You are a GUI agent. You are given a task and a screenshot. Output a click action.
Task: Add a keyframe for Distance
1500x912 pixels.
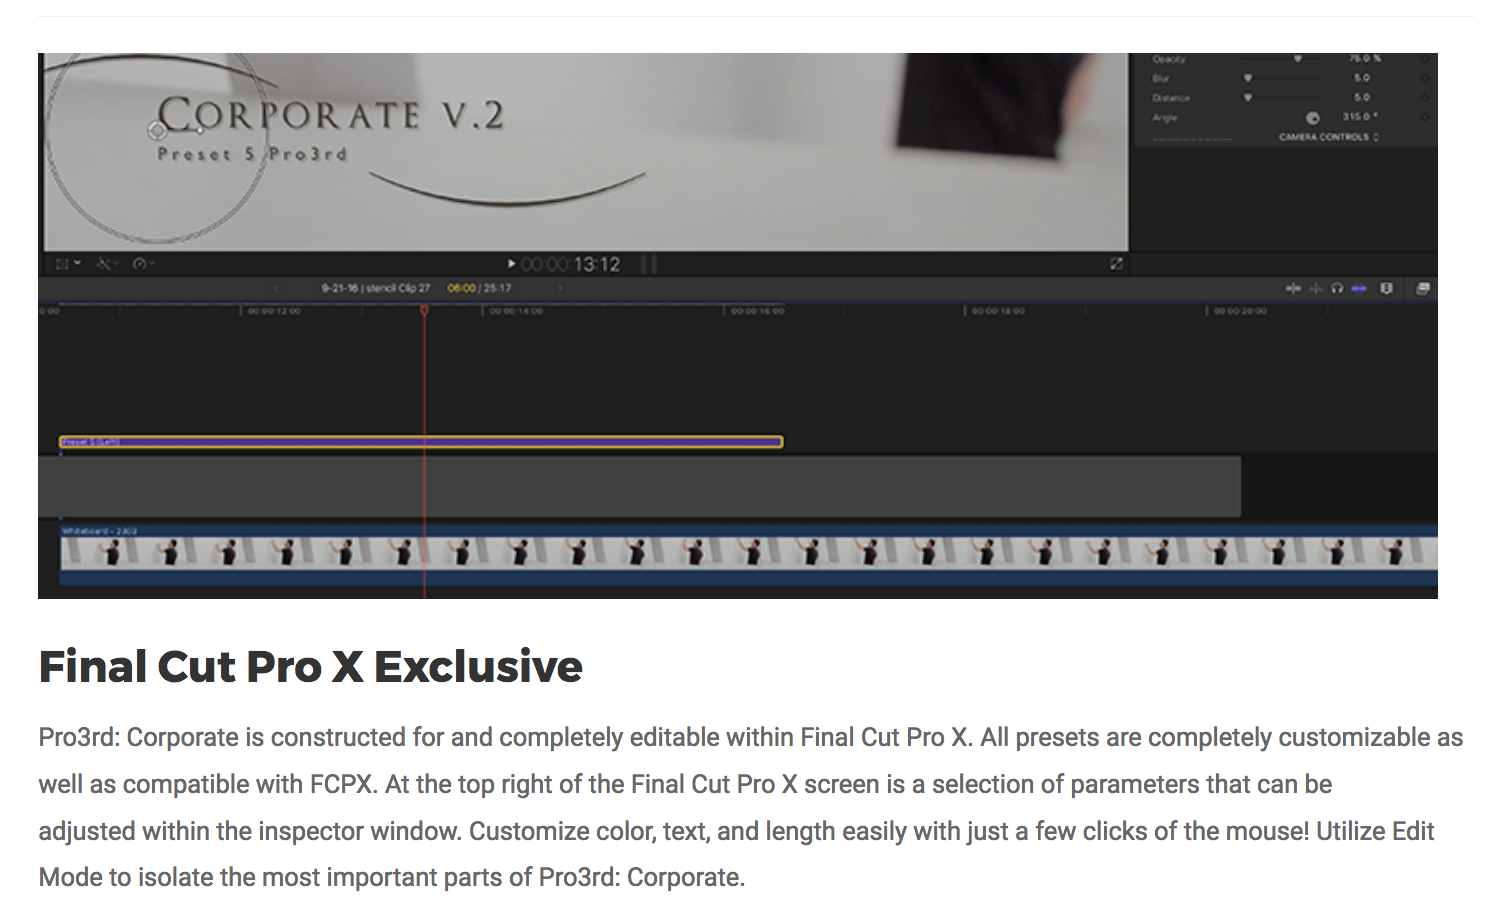[x=1424, y=98]
